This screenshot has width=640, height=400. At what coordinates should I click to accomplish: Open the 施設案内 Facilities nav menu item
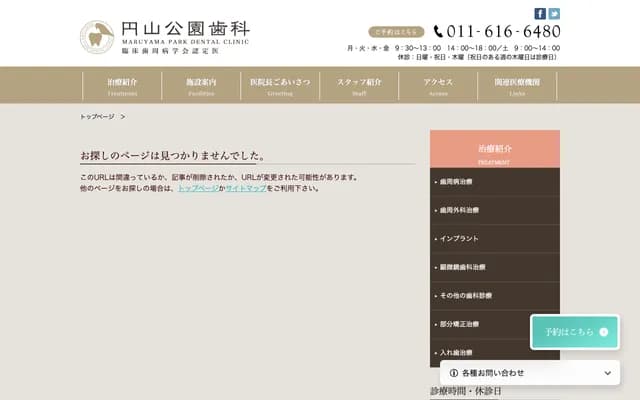click(x=201, y=86)
